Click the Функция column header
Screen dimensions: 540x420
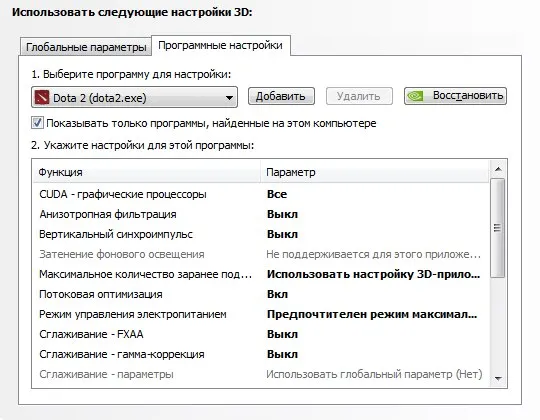pyautogui.click(x=147, y=172)
